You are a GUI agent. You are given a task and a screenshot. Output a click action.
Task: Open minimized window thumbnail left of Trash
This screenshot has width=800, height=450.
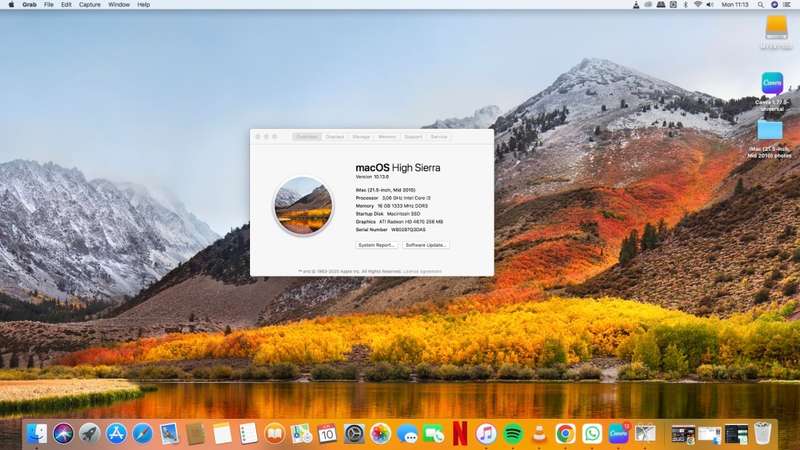tap(736, 434)
